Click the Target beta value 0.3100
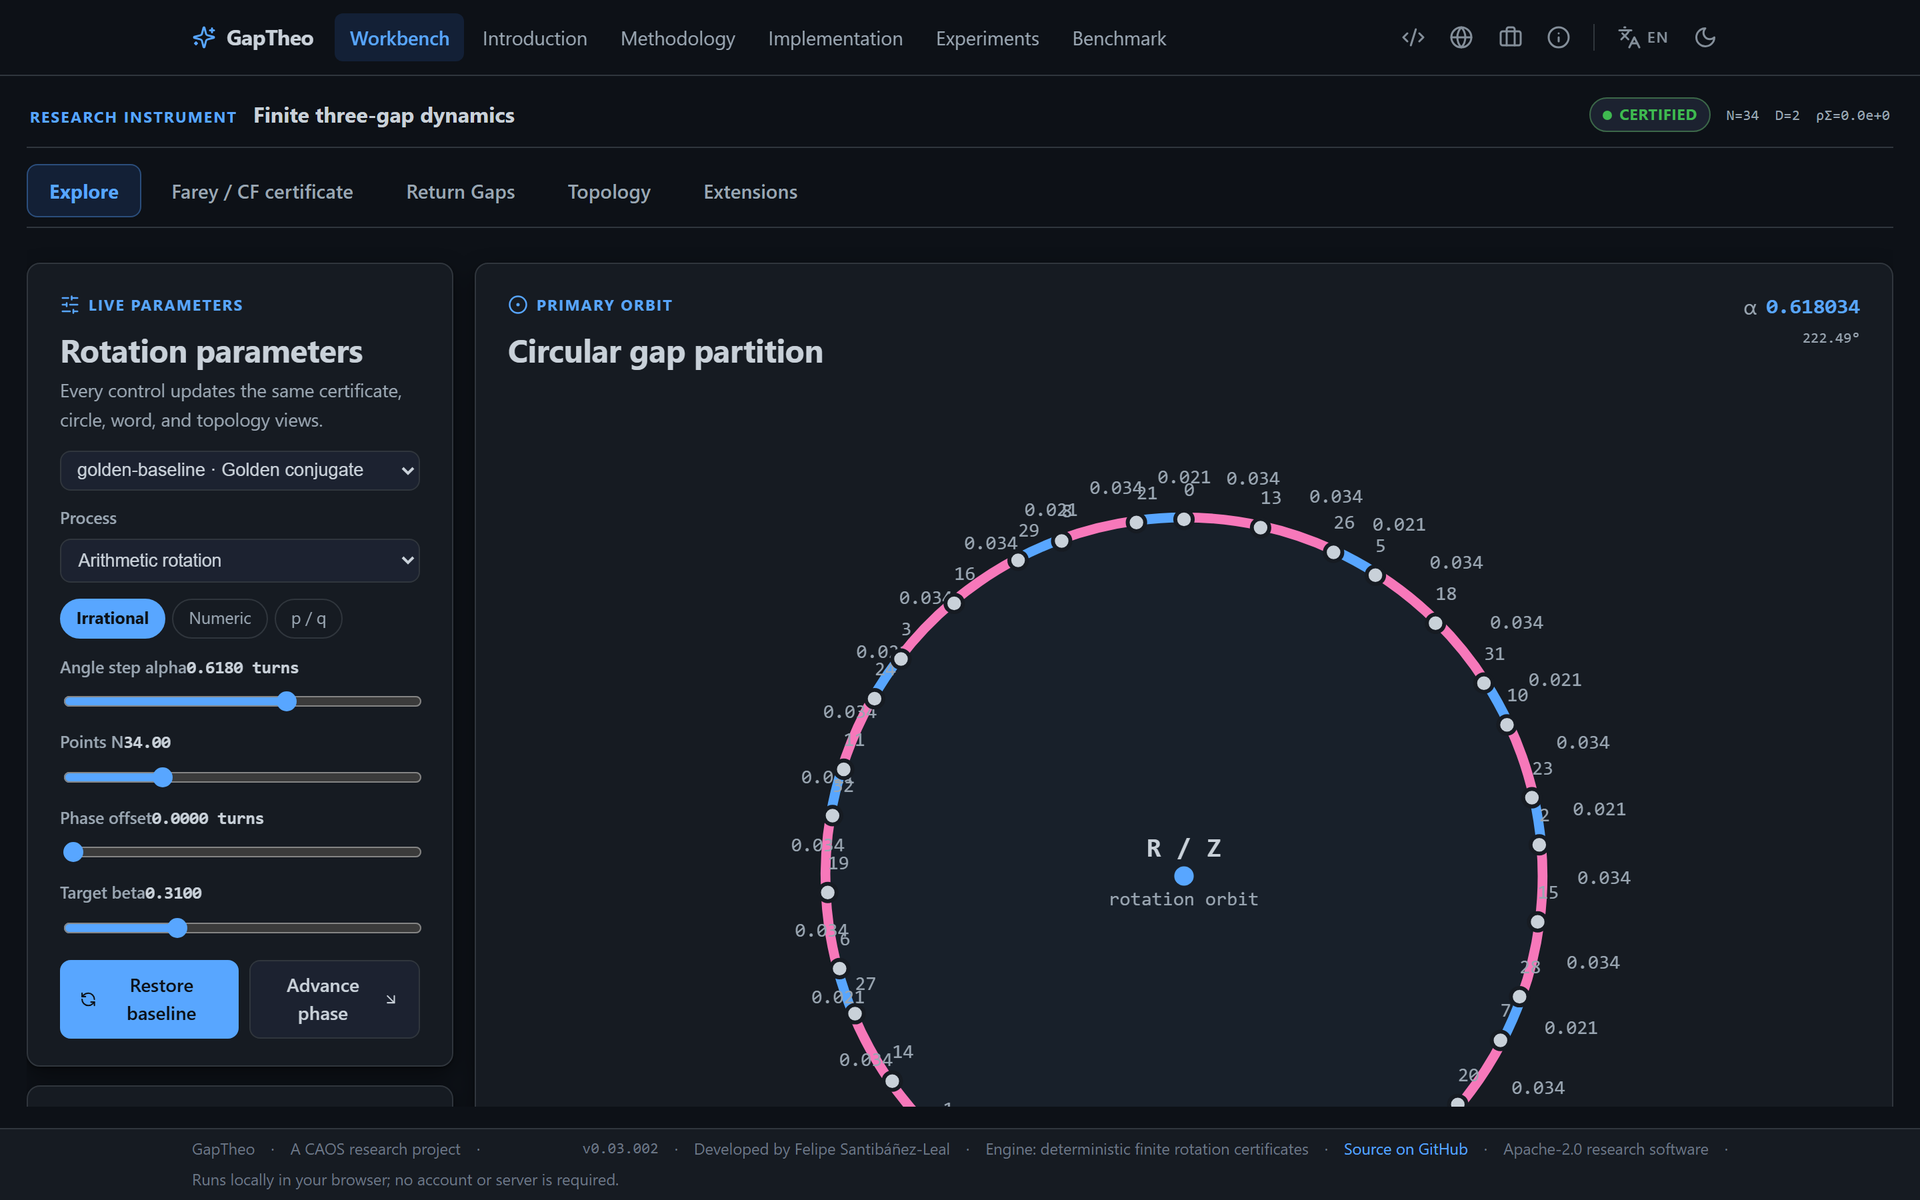 coord(173,894)
